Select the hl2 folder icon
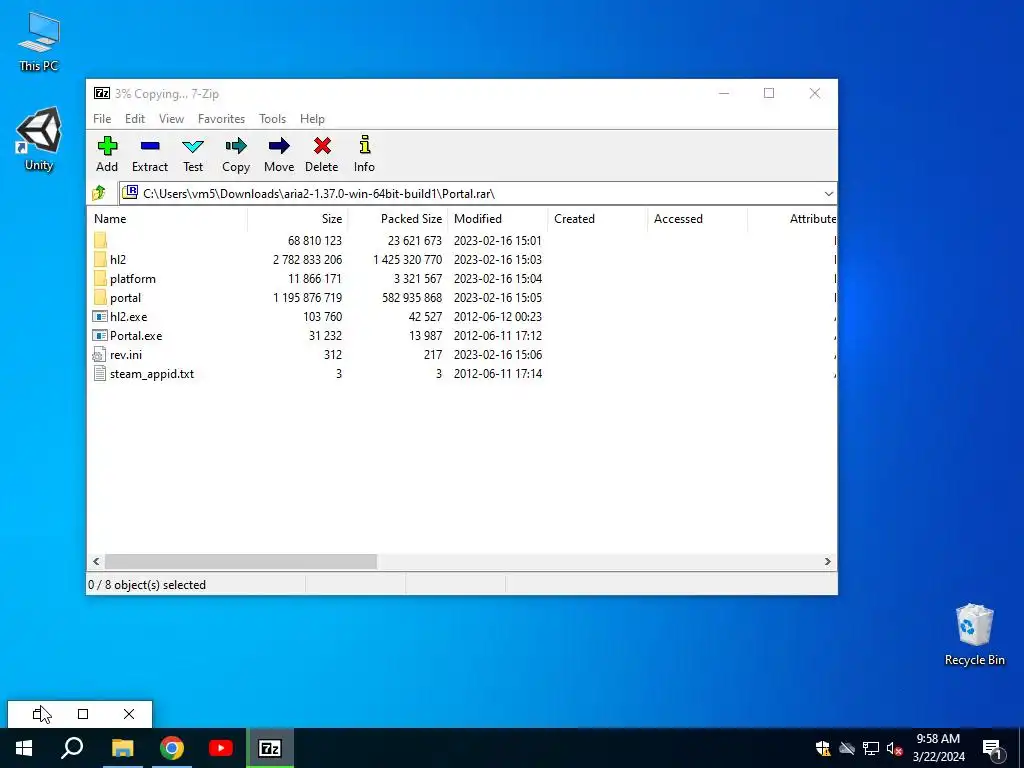Screen dimensions: 1024x768 pyautogui.click(x=100, y=260)
